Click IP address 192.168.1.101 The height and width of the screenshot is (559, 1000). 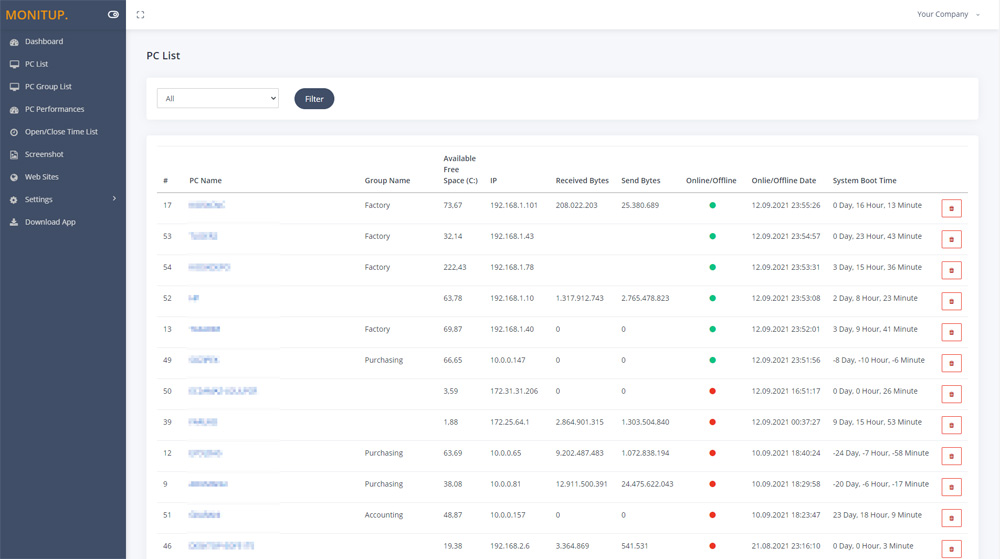pos(514,205)
